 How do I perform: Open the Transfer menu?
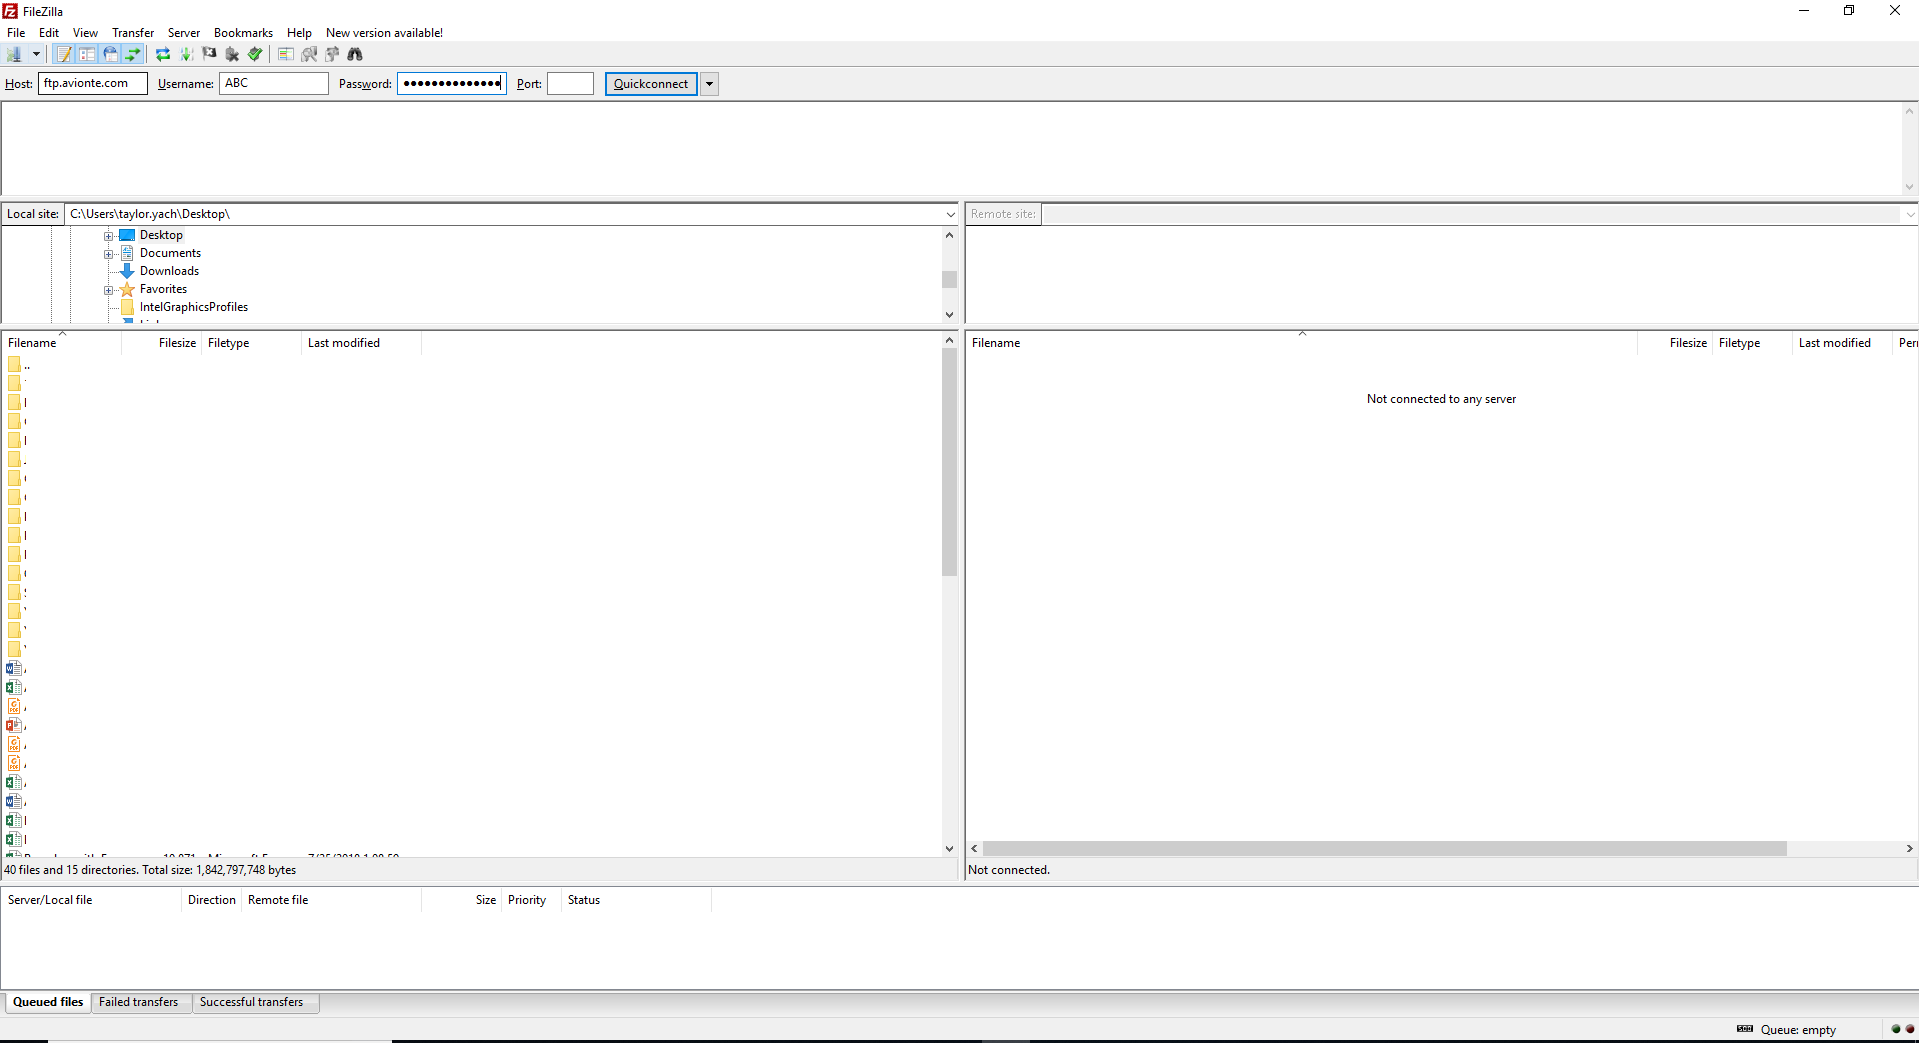(x=132, y=32)
